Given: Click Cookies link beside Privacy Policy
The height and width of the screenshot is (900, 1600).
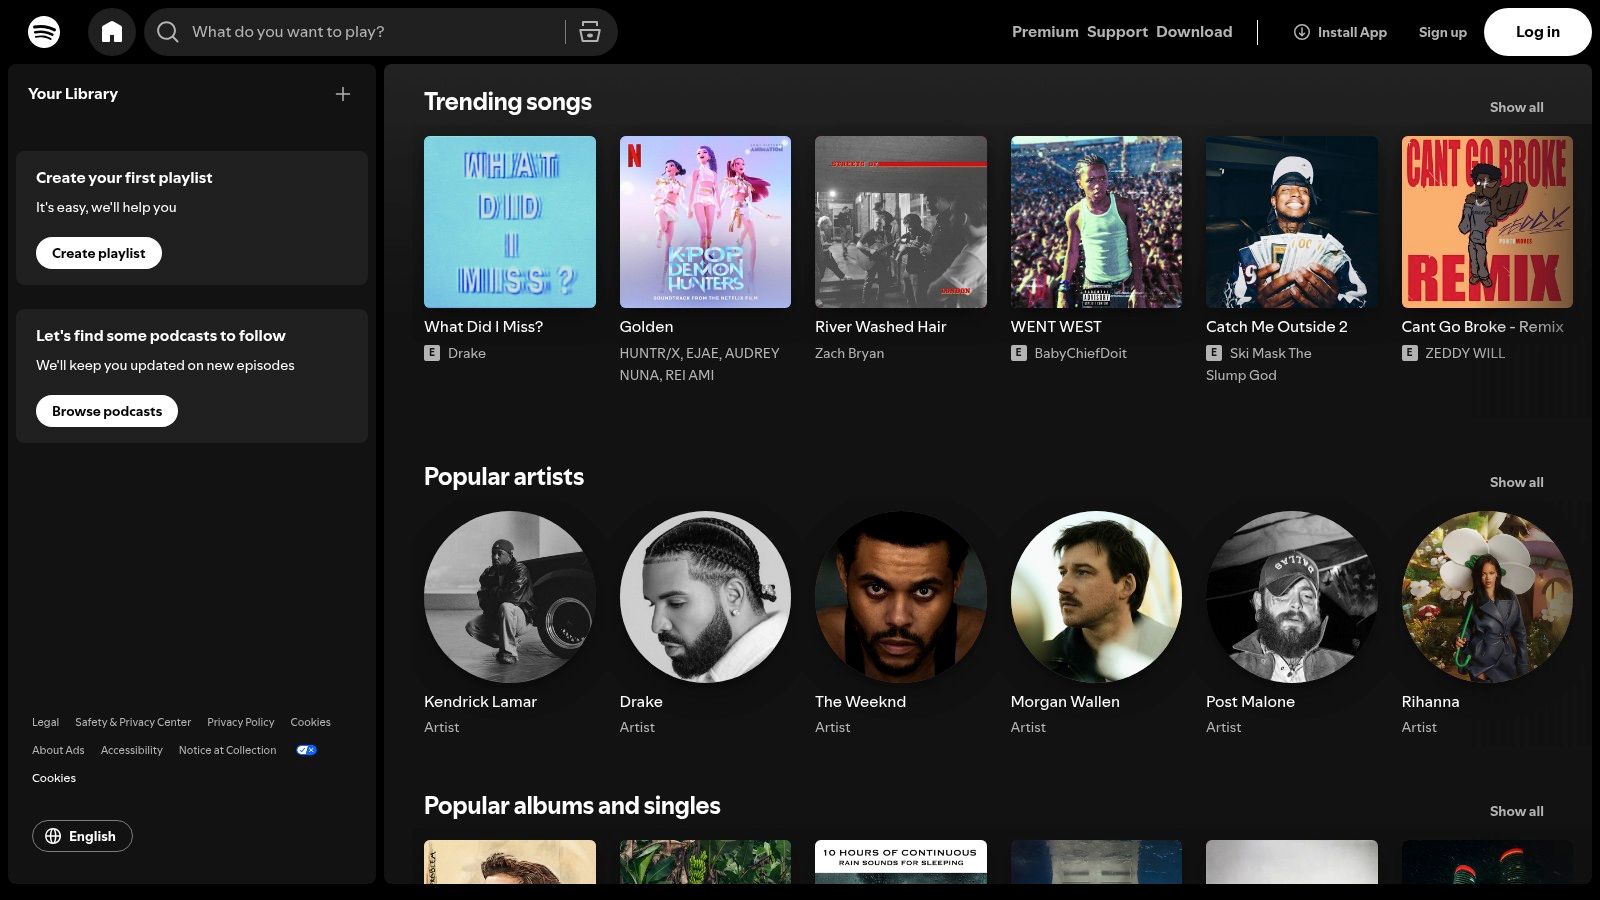Looking at the screenshot, I should pos(310,722).
